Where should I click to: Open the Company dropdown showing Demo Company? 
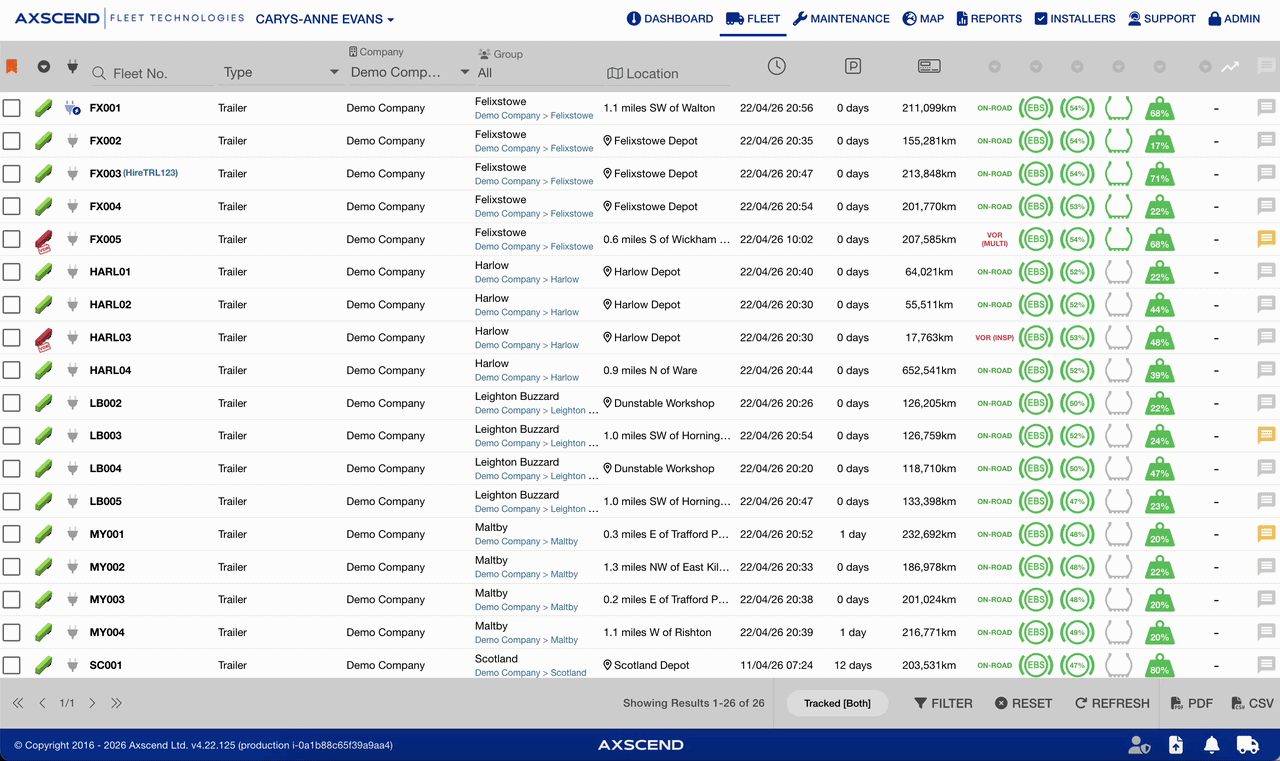click(409, 72)
